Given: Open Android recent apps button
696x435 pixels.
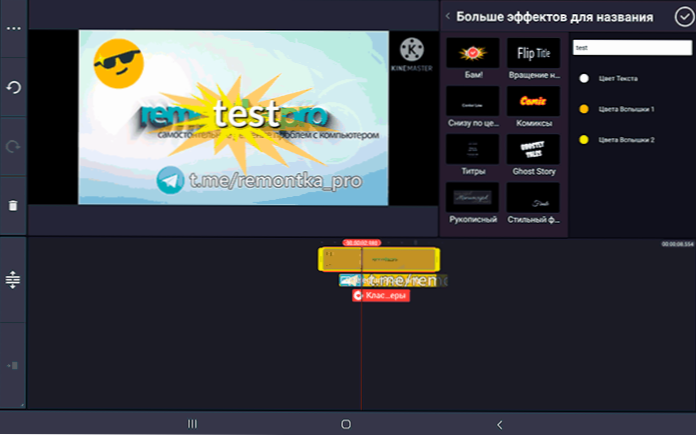Looking at the screenshot, I should tap(192, 424).
